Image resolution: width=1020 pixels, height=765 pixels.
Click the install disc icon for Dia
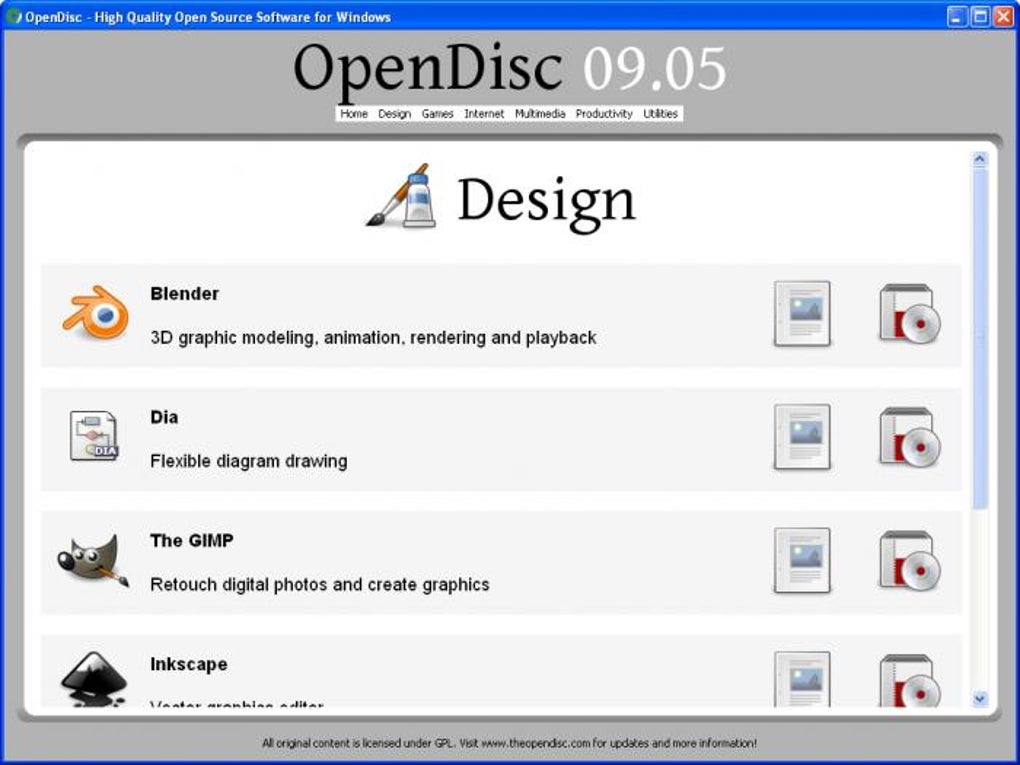(x=908, y=437)
